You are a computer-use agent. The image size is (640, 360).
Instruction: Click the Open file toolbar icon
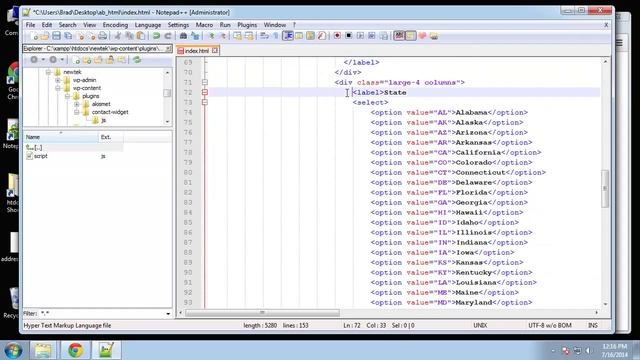(x=44, y=36)
